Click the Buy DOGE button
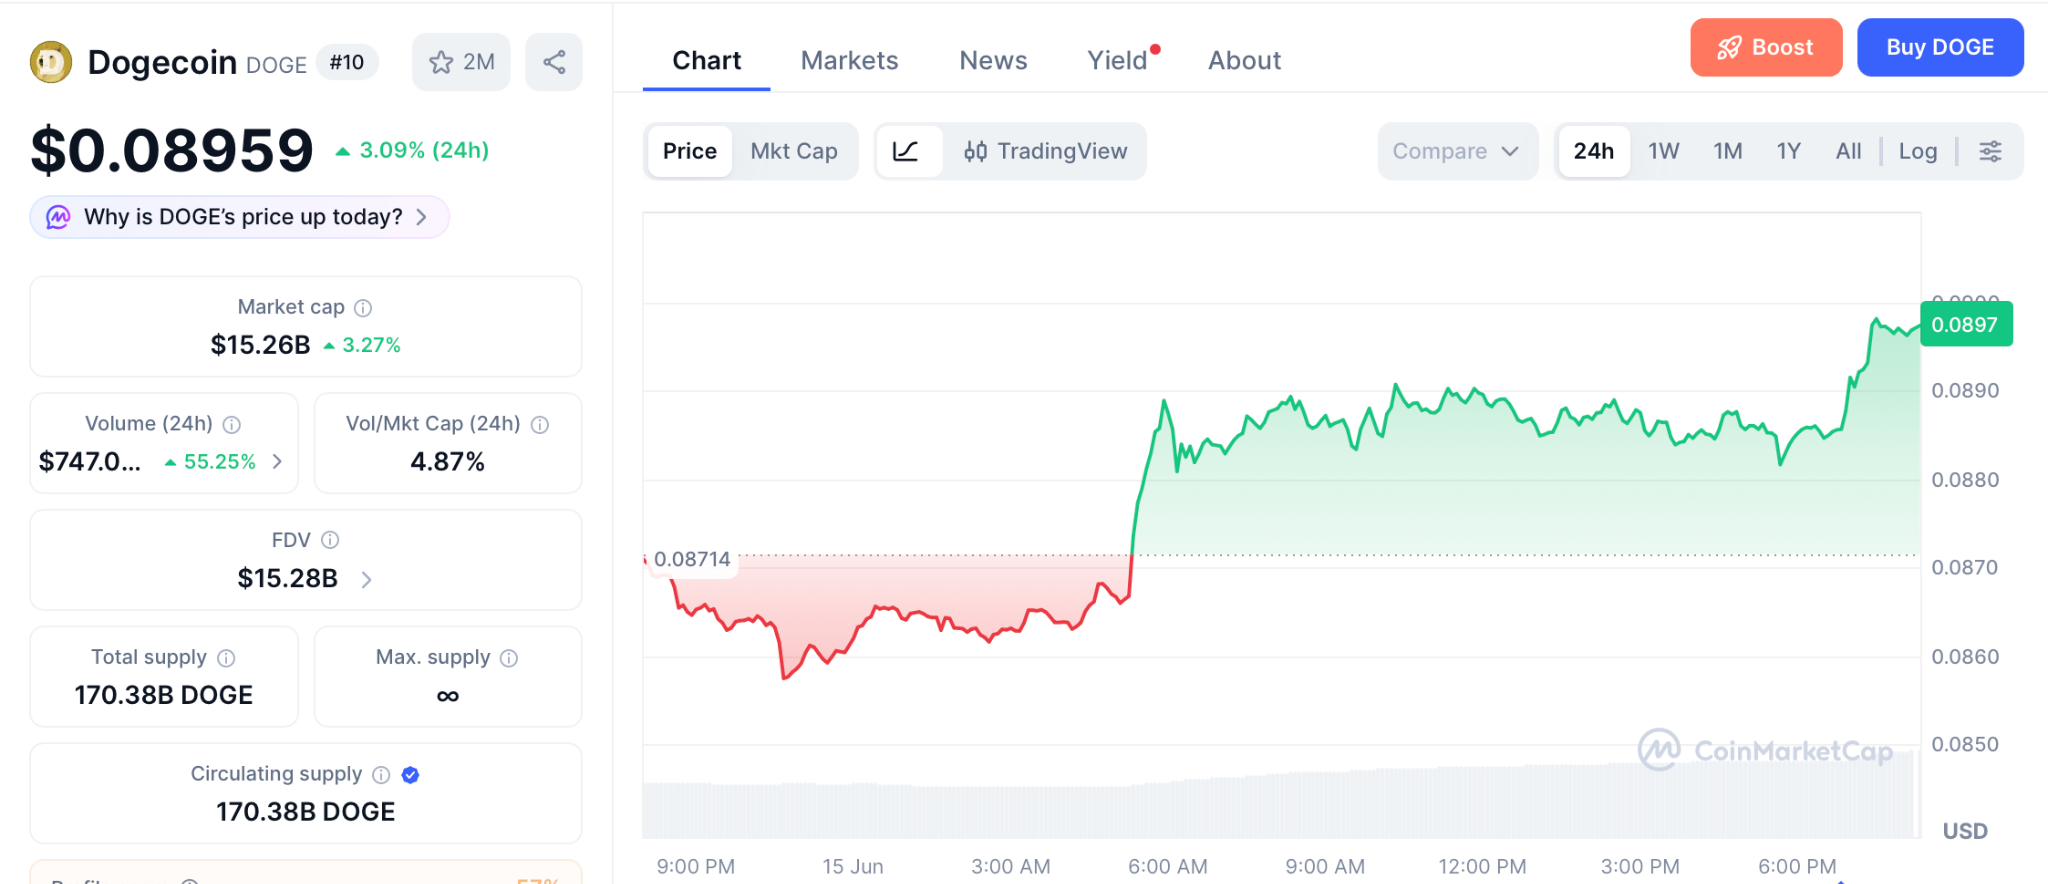The height and width of the screenshot is (884, 2048). [x=1940, y=47]
